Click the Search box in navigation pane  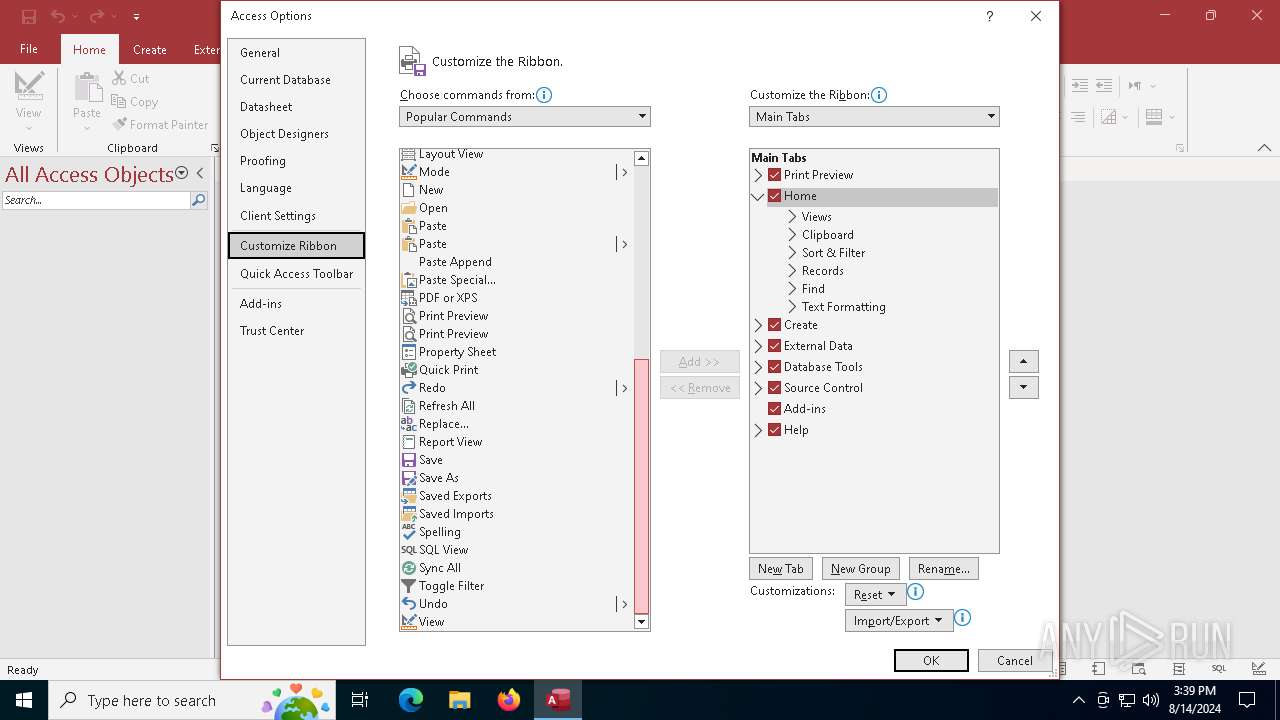(x=96, y=200)
